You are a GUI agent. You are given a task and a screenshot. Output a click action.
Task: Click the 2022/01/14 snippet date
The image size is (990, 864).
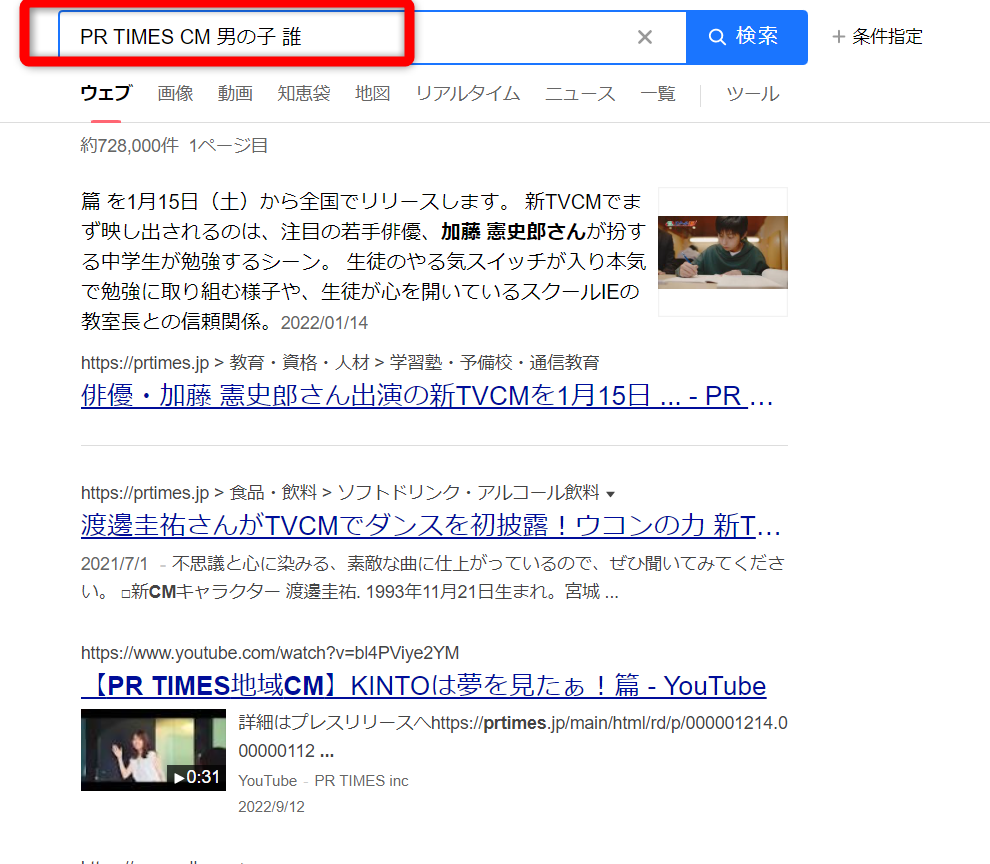325,323
